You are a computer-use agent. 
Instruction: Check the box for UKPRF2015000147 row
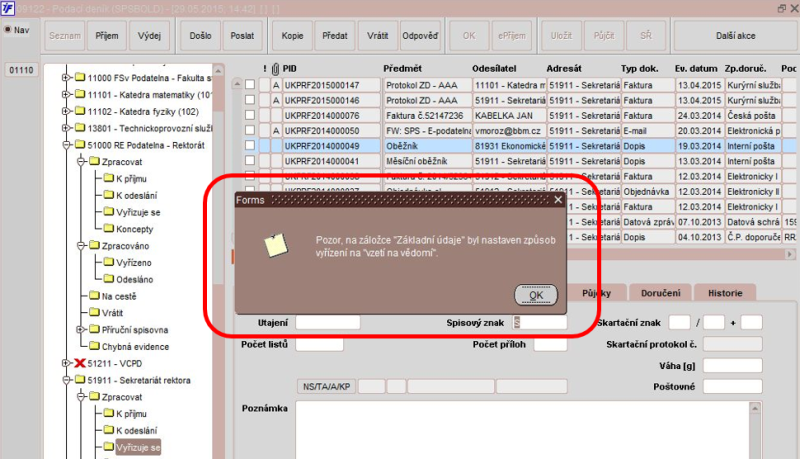[x=250, y=85]
